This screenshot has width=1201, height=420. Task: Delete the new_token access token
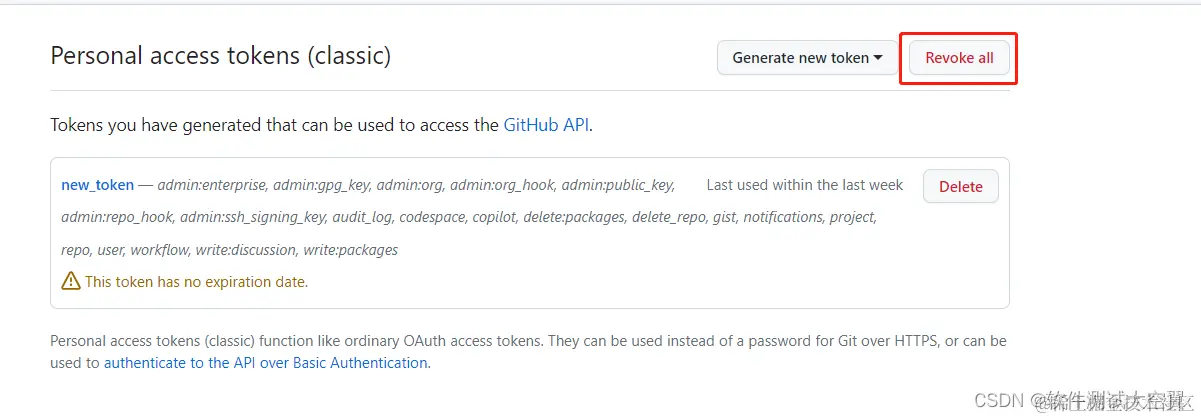pyautogui.click(x=960, y=186)
